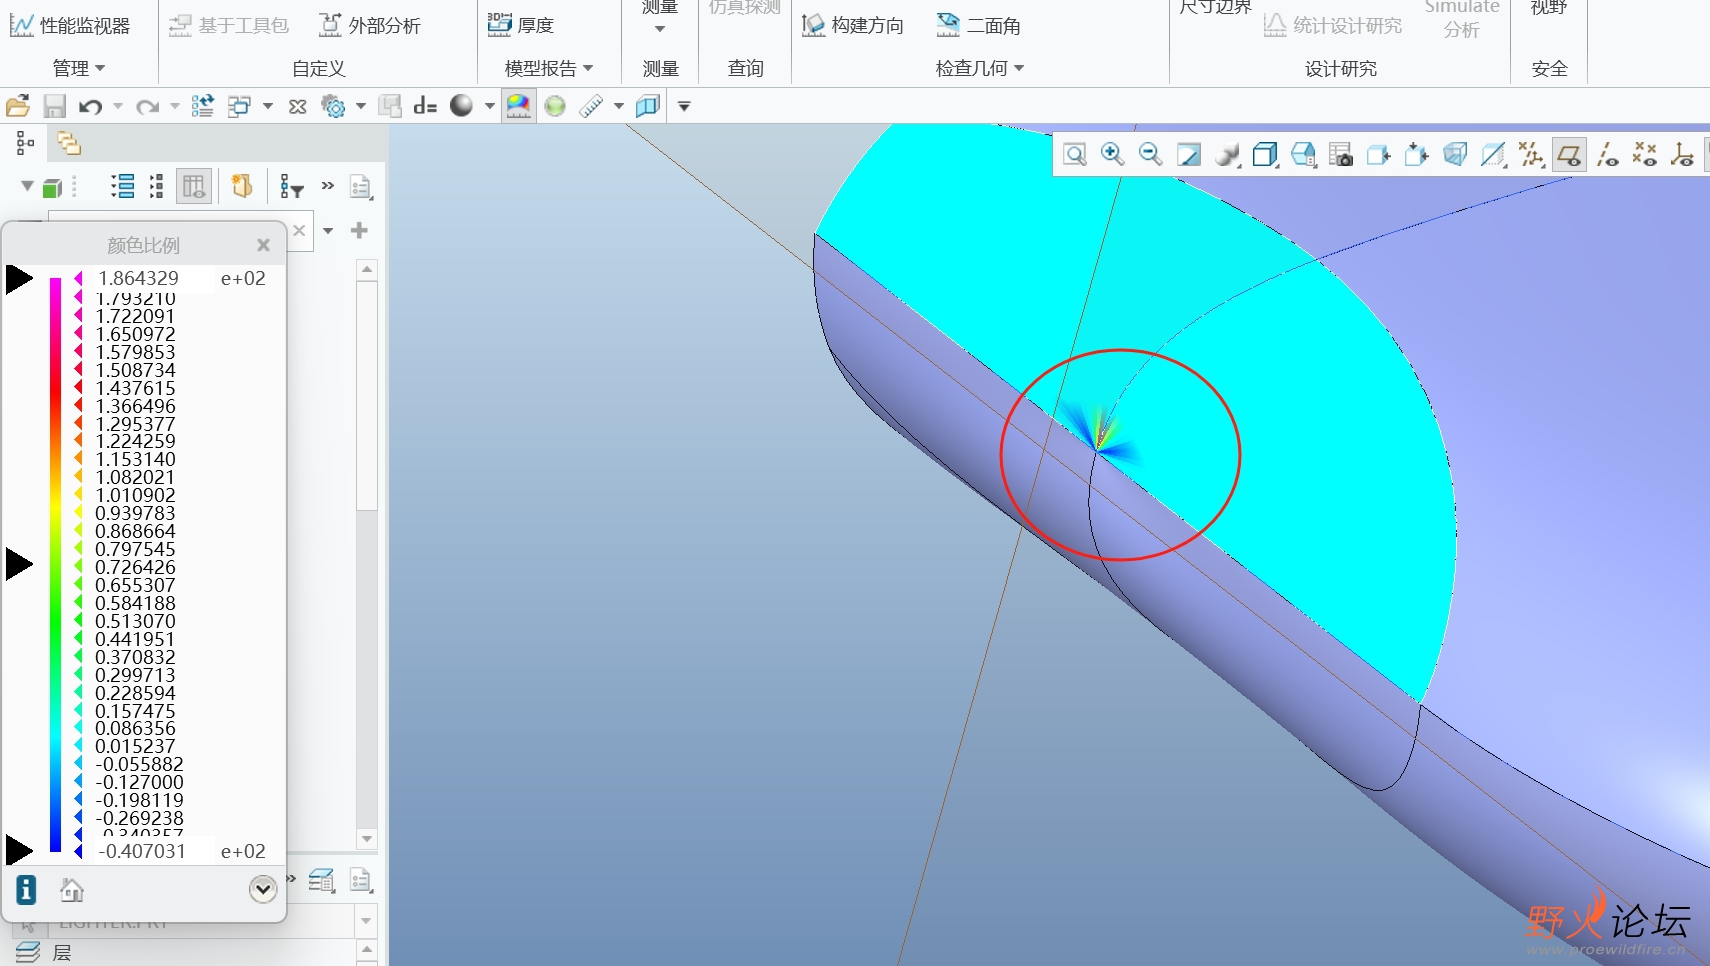The height and width of the screenshot is (966, 1710).
Task: Open a file with the folder icon
Action: click(18, 106)
